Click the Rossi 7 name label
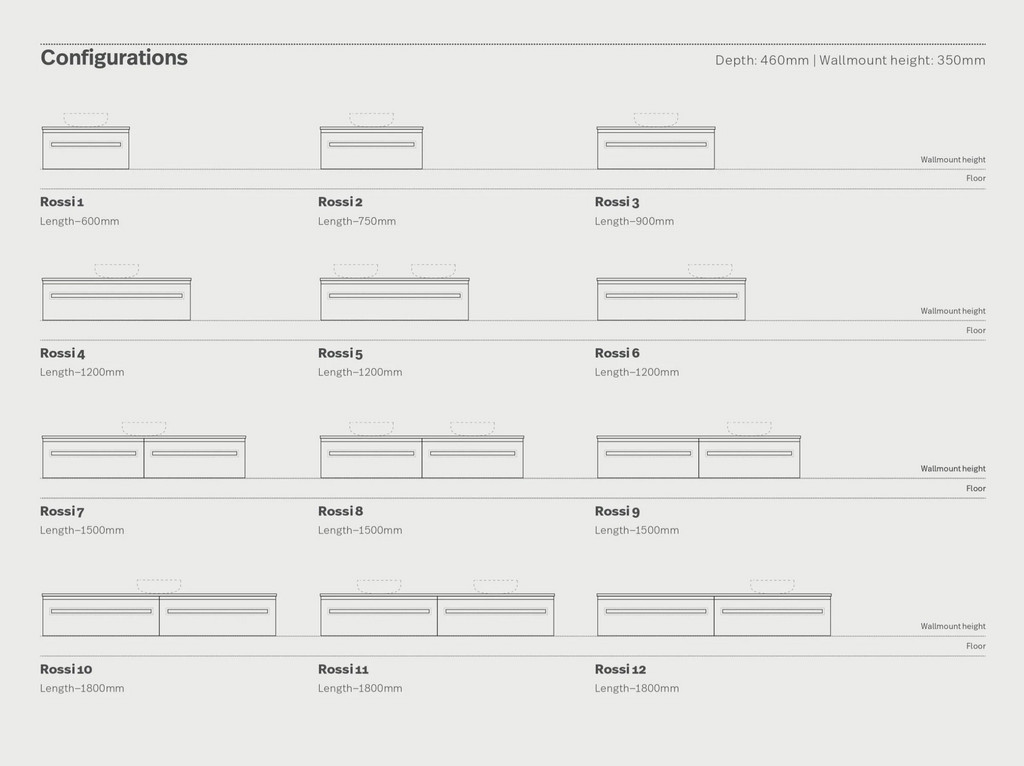 (x=62, y=511)
